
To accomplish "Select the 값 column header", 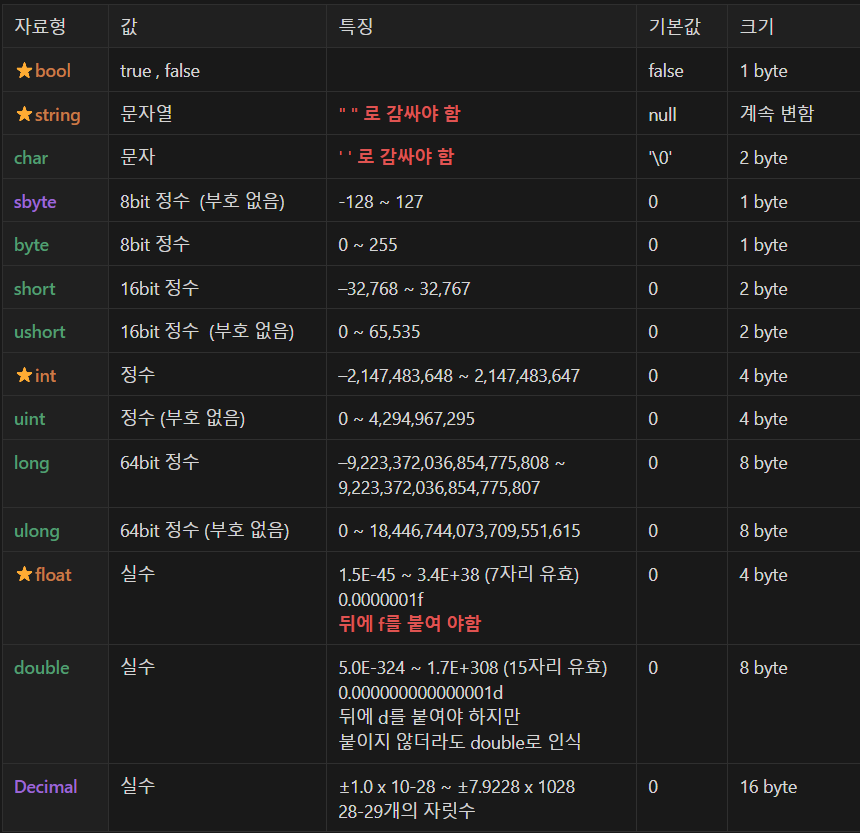I will pos(129,26).
